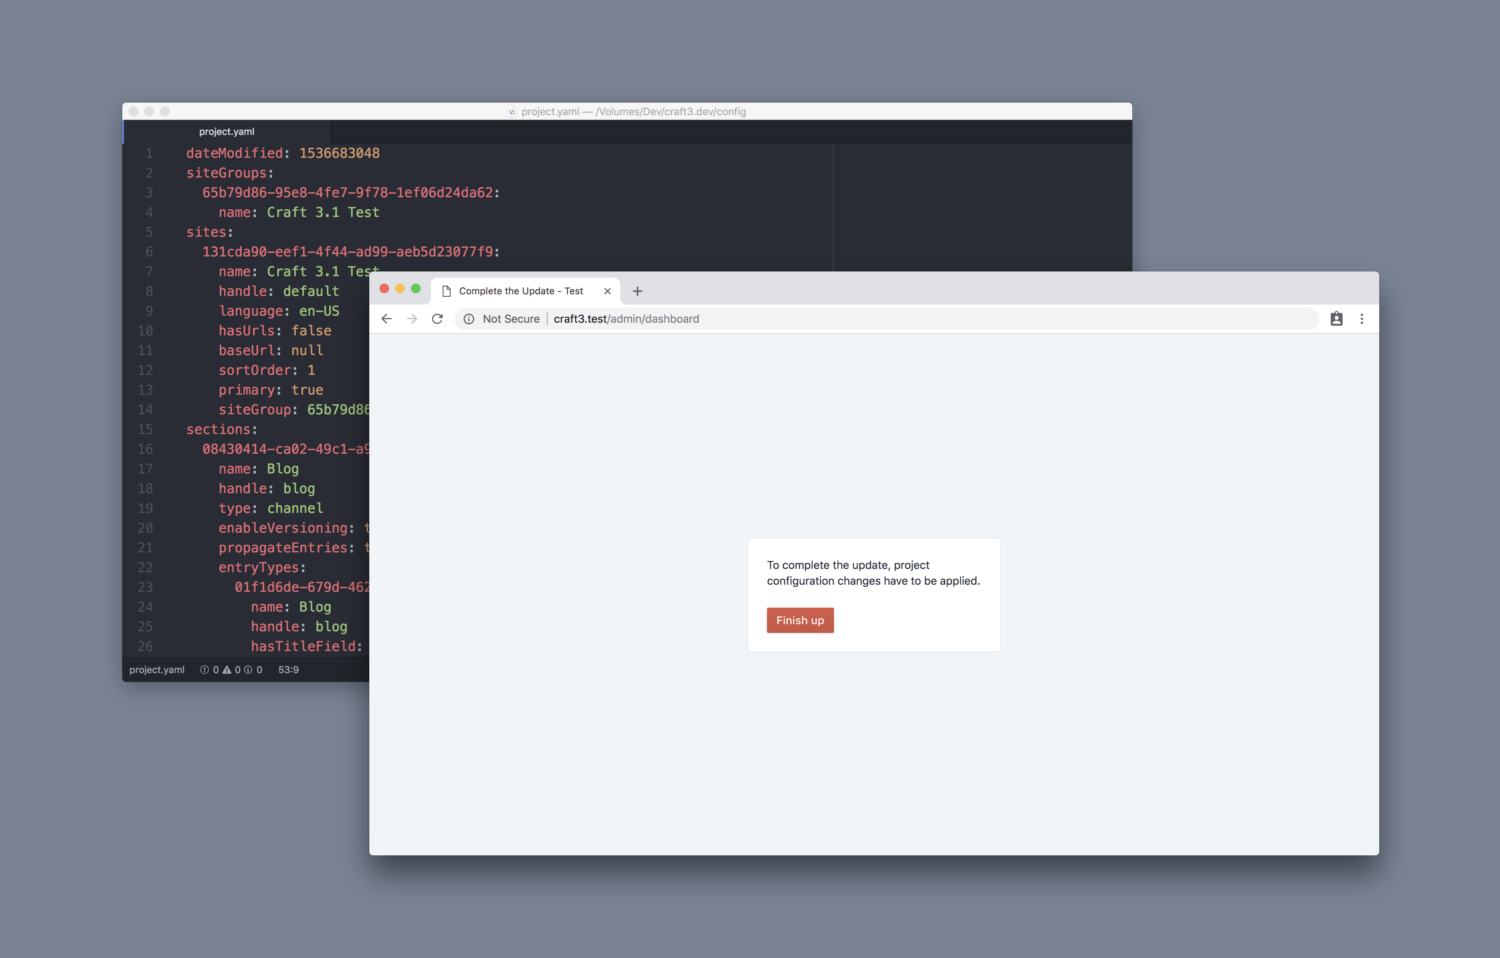Select the Complete the Update - Test tab
Image resolution: width=1500 pixels, height=958 pixels.
click(x=520, y=290)
